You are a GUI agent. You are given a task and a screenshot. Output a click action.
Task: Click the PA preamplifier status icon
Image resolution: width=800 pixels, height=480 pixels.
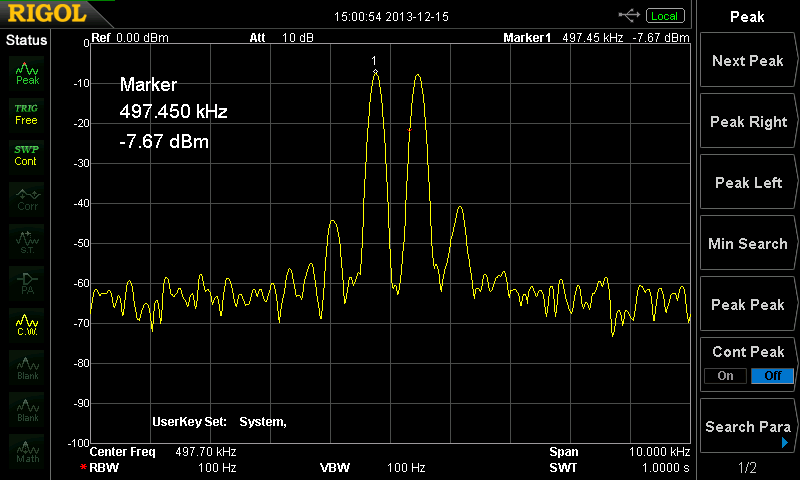click(27, 282)
